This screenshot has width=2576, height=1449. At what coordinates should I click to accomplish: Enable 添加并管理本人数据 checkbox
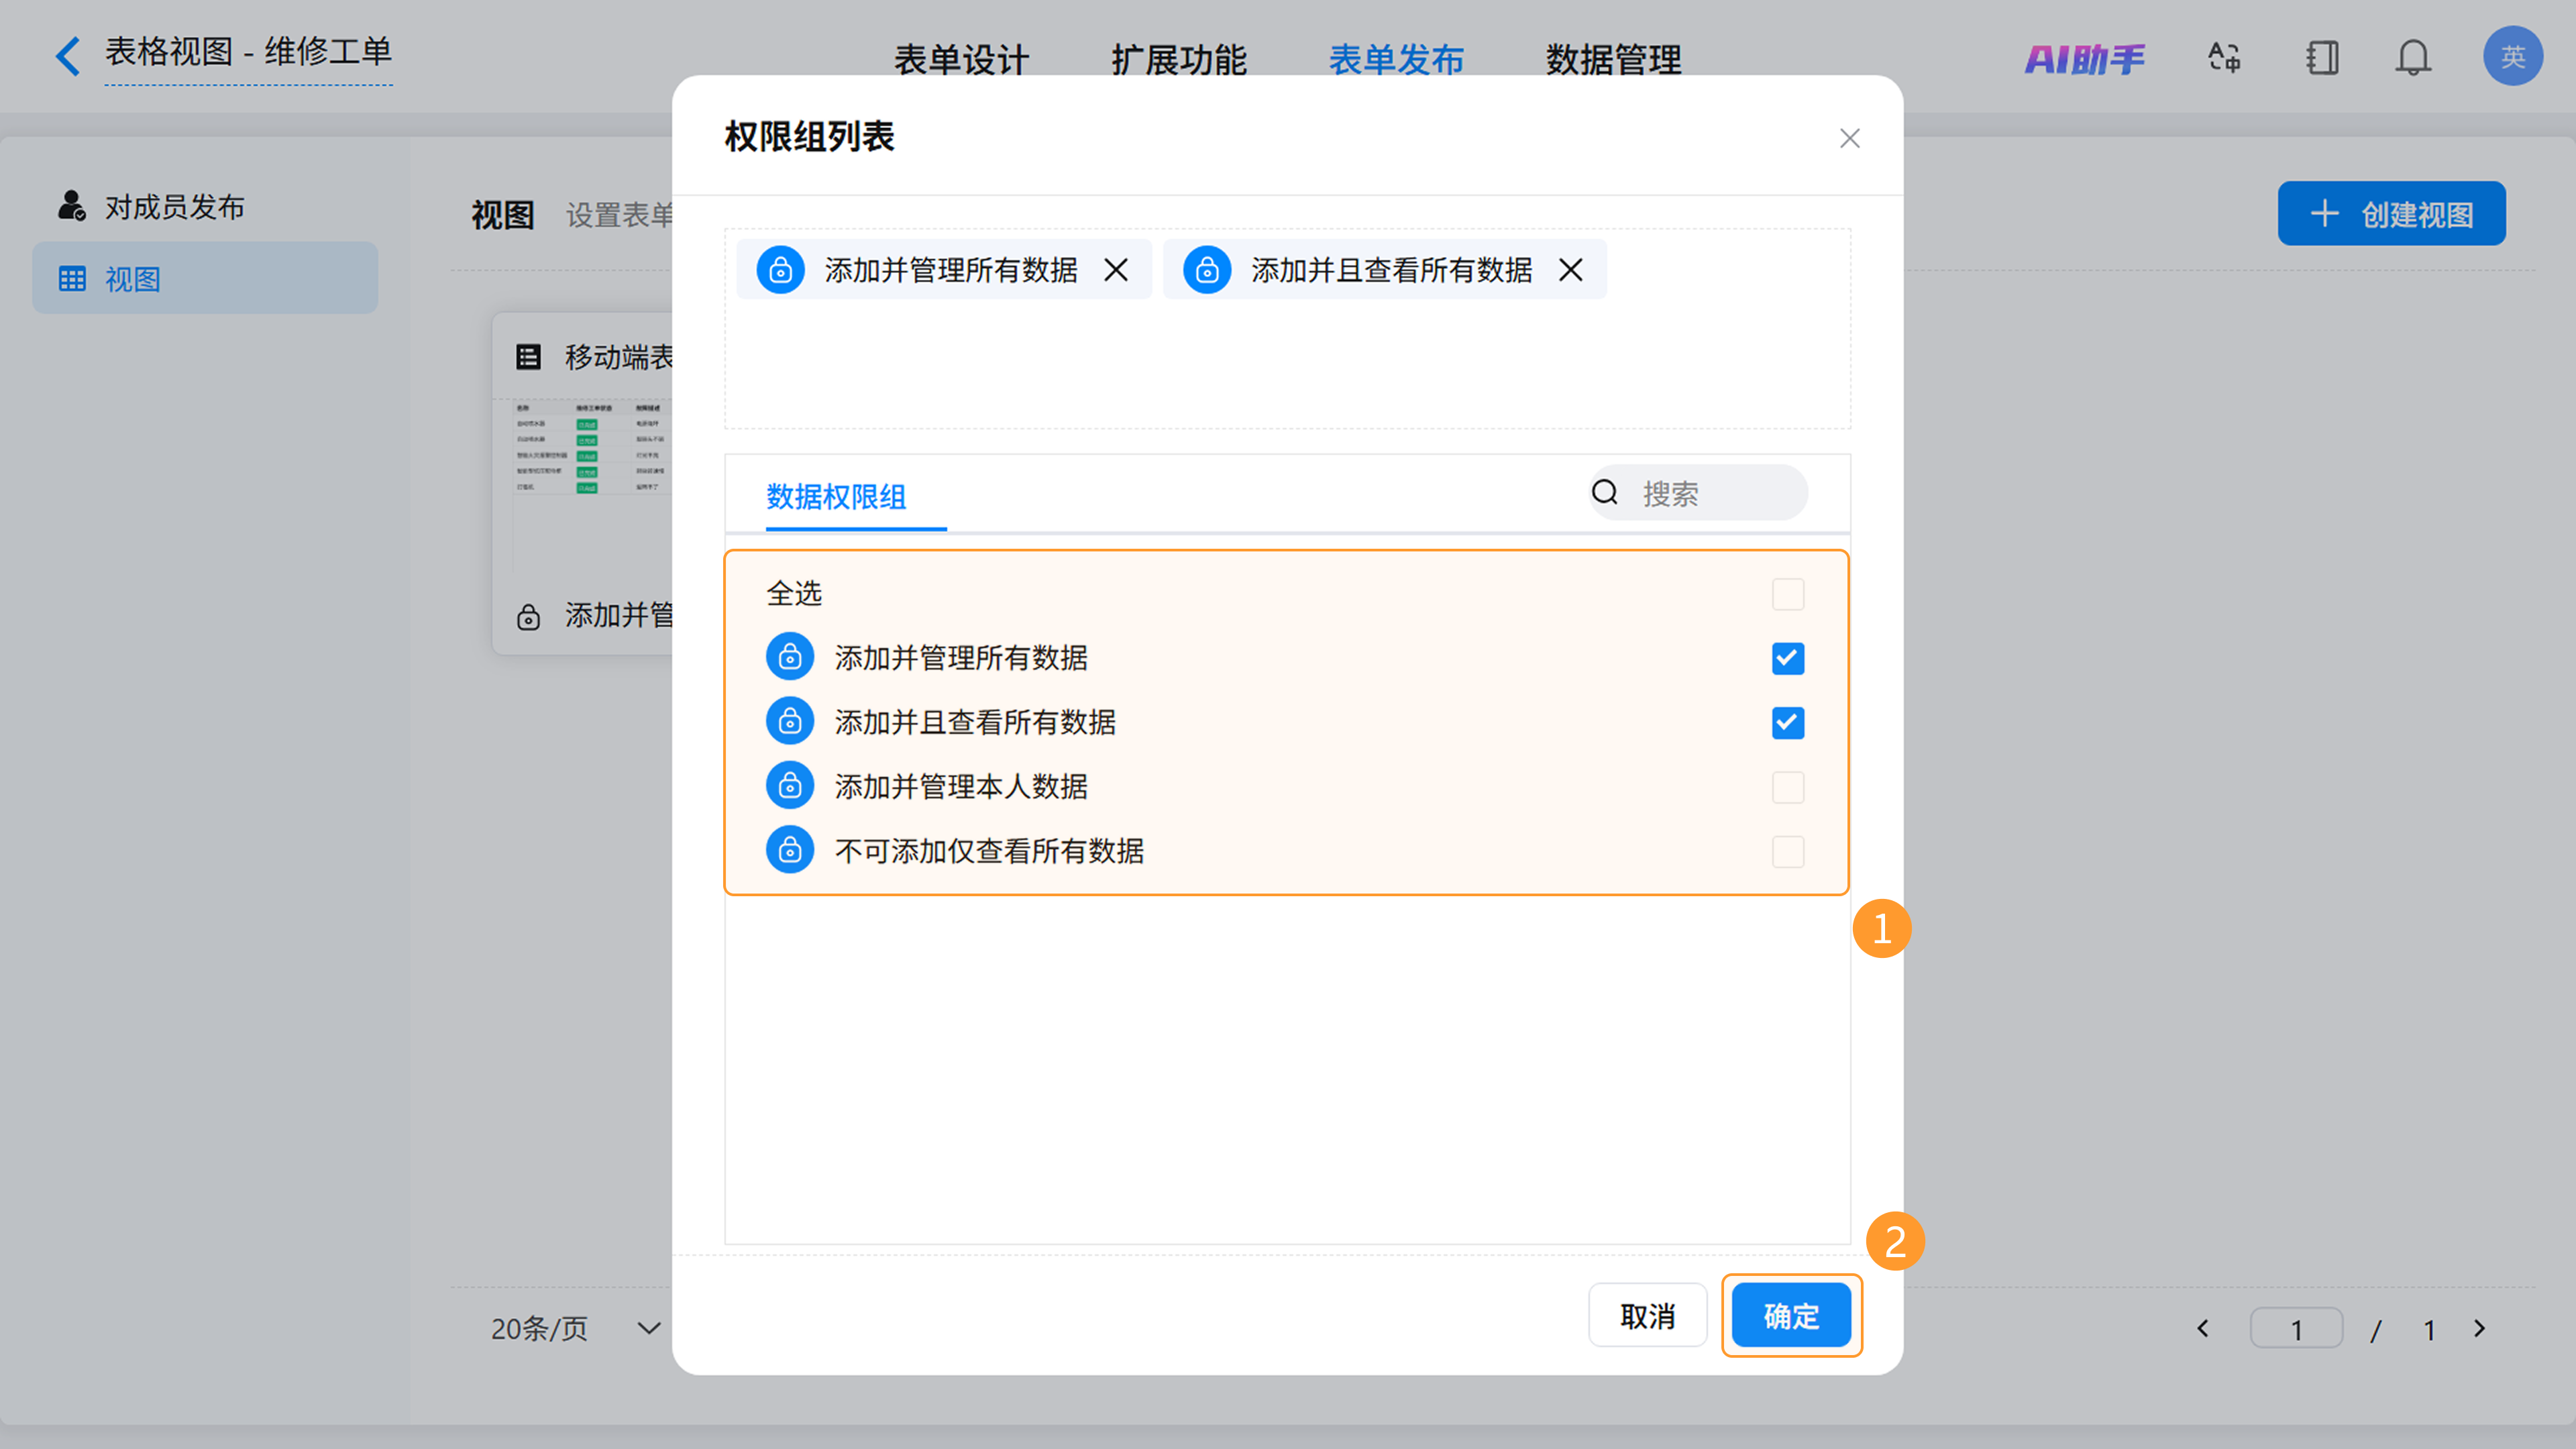1787,787
